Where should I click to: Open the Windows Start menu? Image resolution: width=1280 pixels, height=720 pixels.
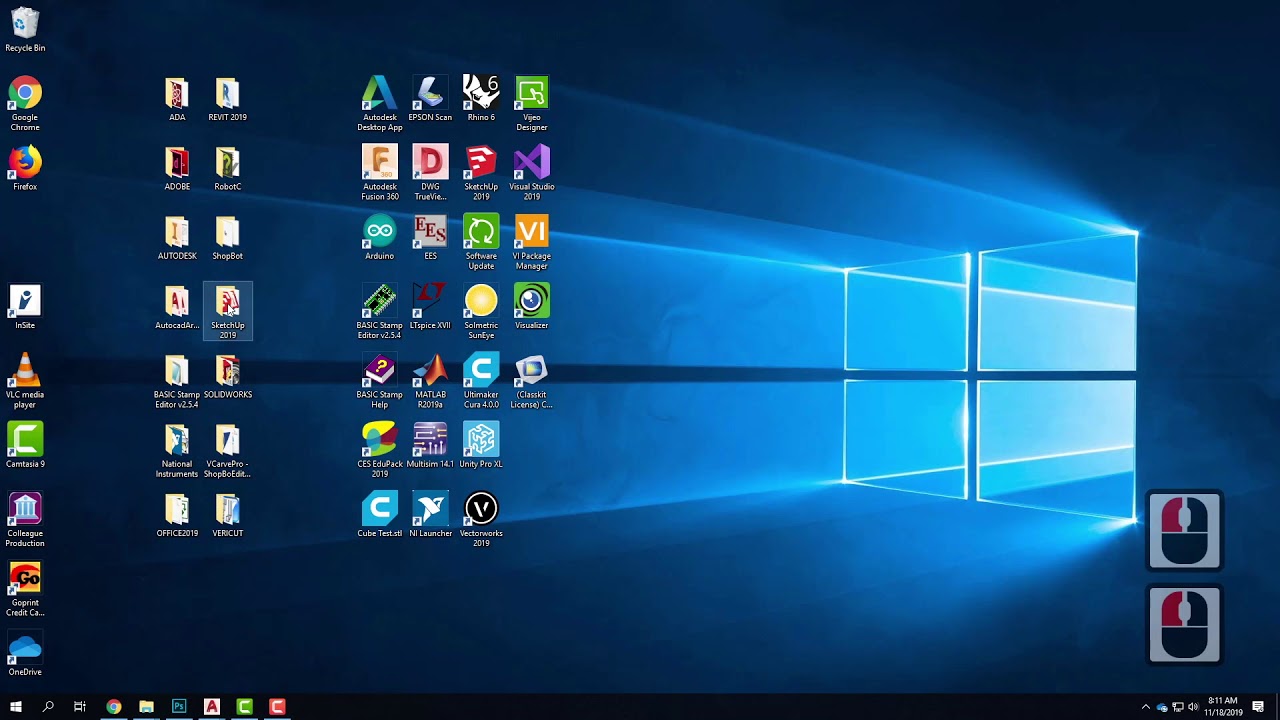tap(15, 707)
